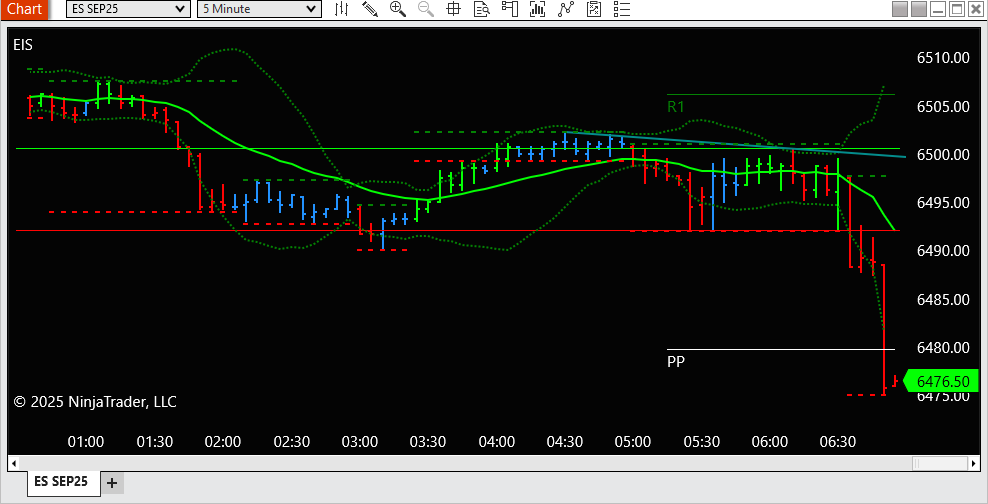Select the crosshair cursor tool

click(x=454, y=9)
